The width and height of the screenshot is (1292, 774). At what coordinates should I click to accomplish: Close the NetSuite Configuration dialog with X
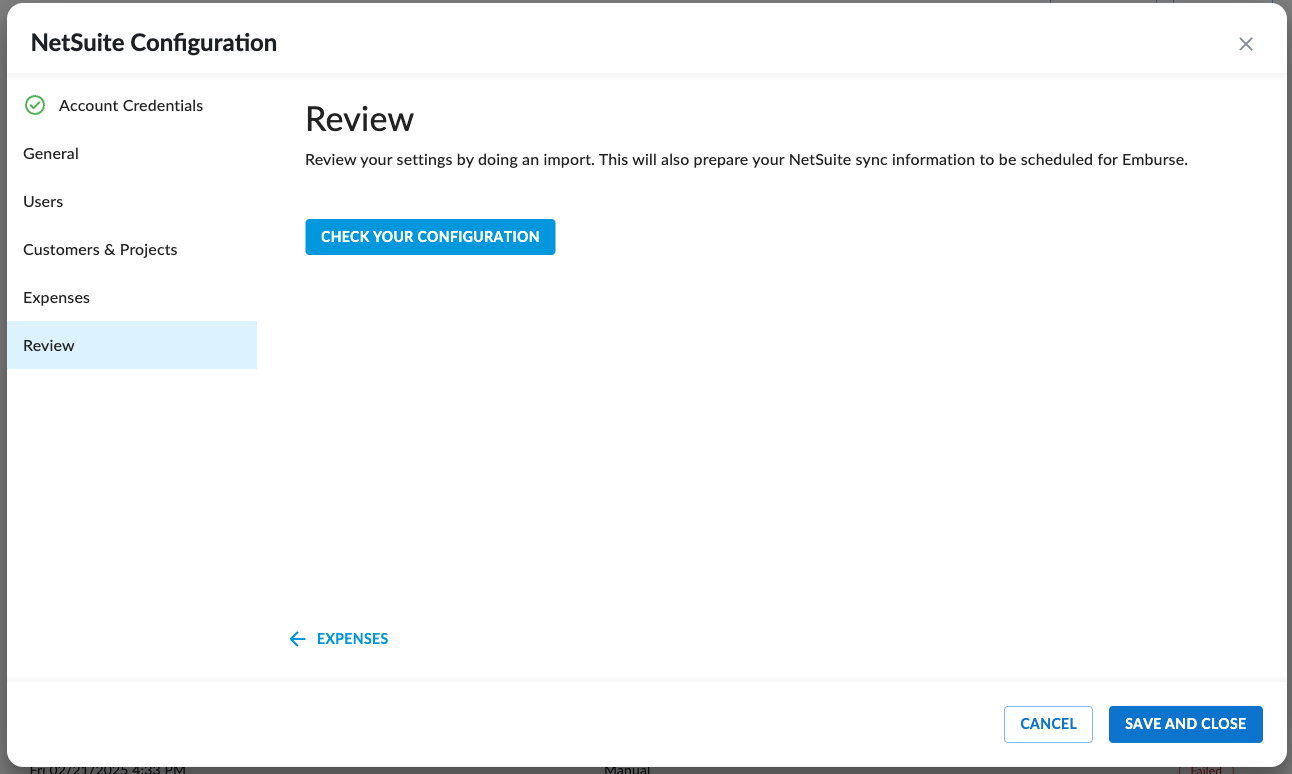point(1245,44)
